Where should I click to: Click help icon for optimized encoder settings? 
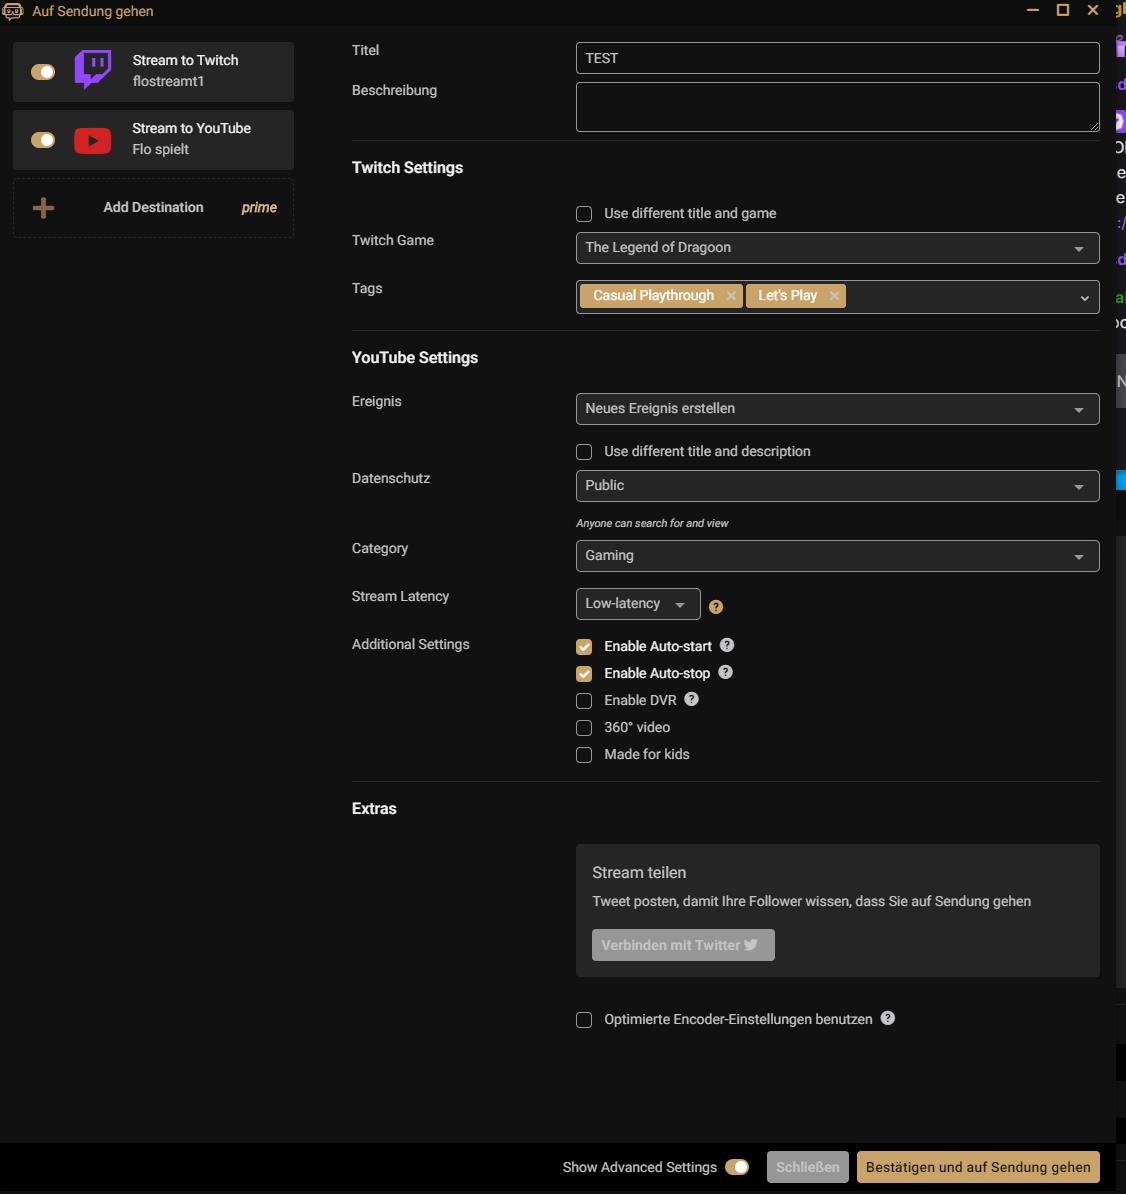click(x=888, y=1019)
